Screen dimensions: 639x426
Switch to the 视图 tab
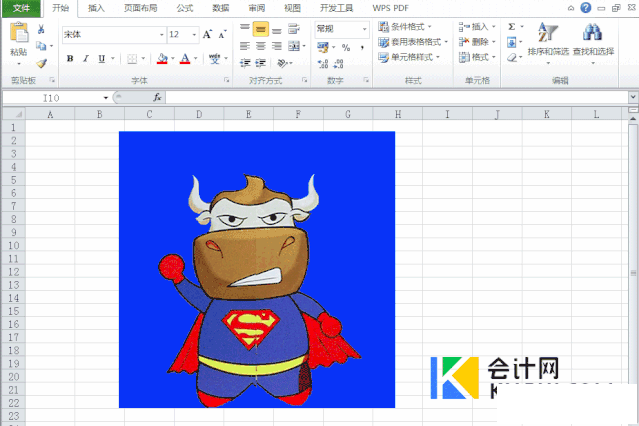292,8
